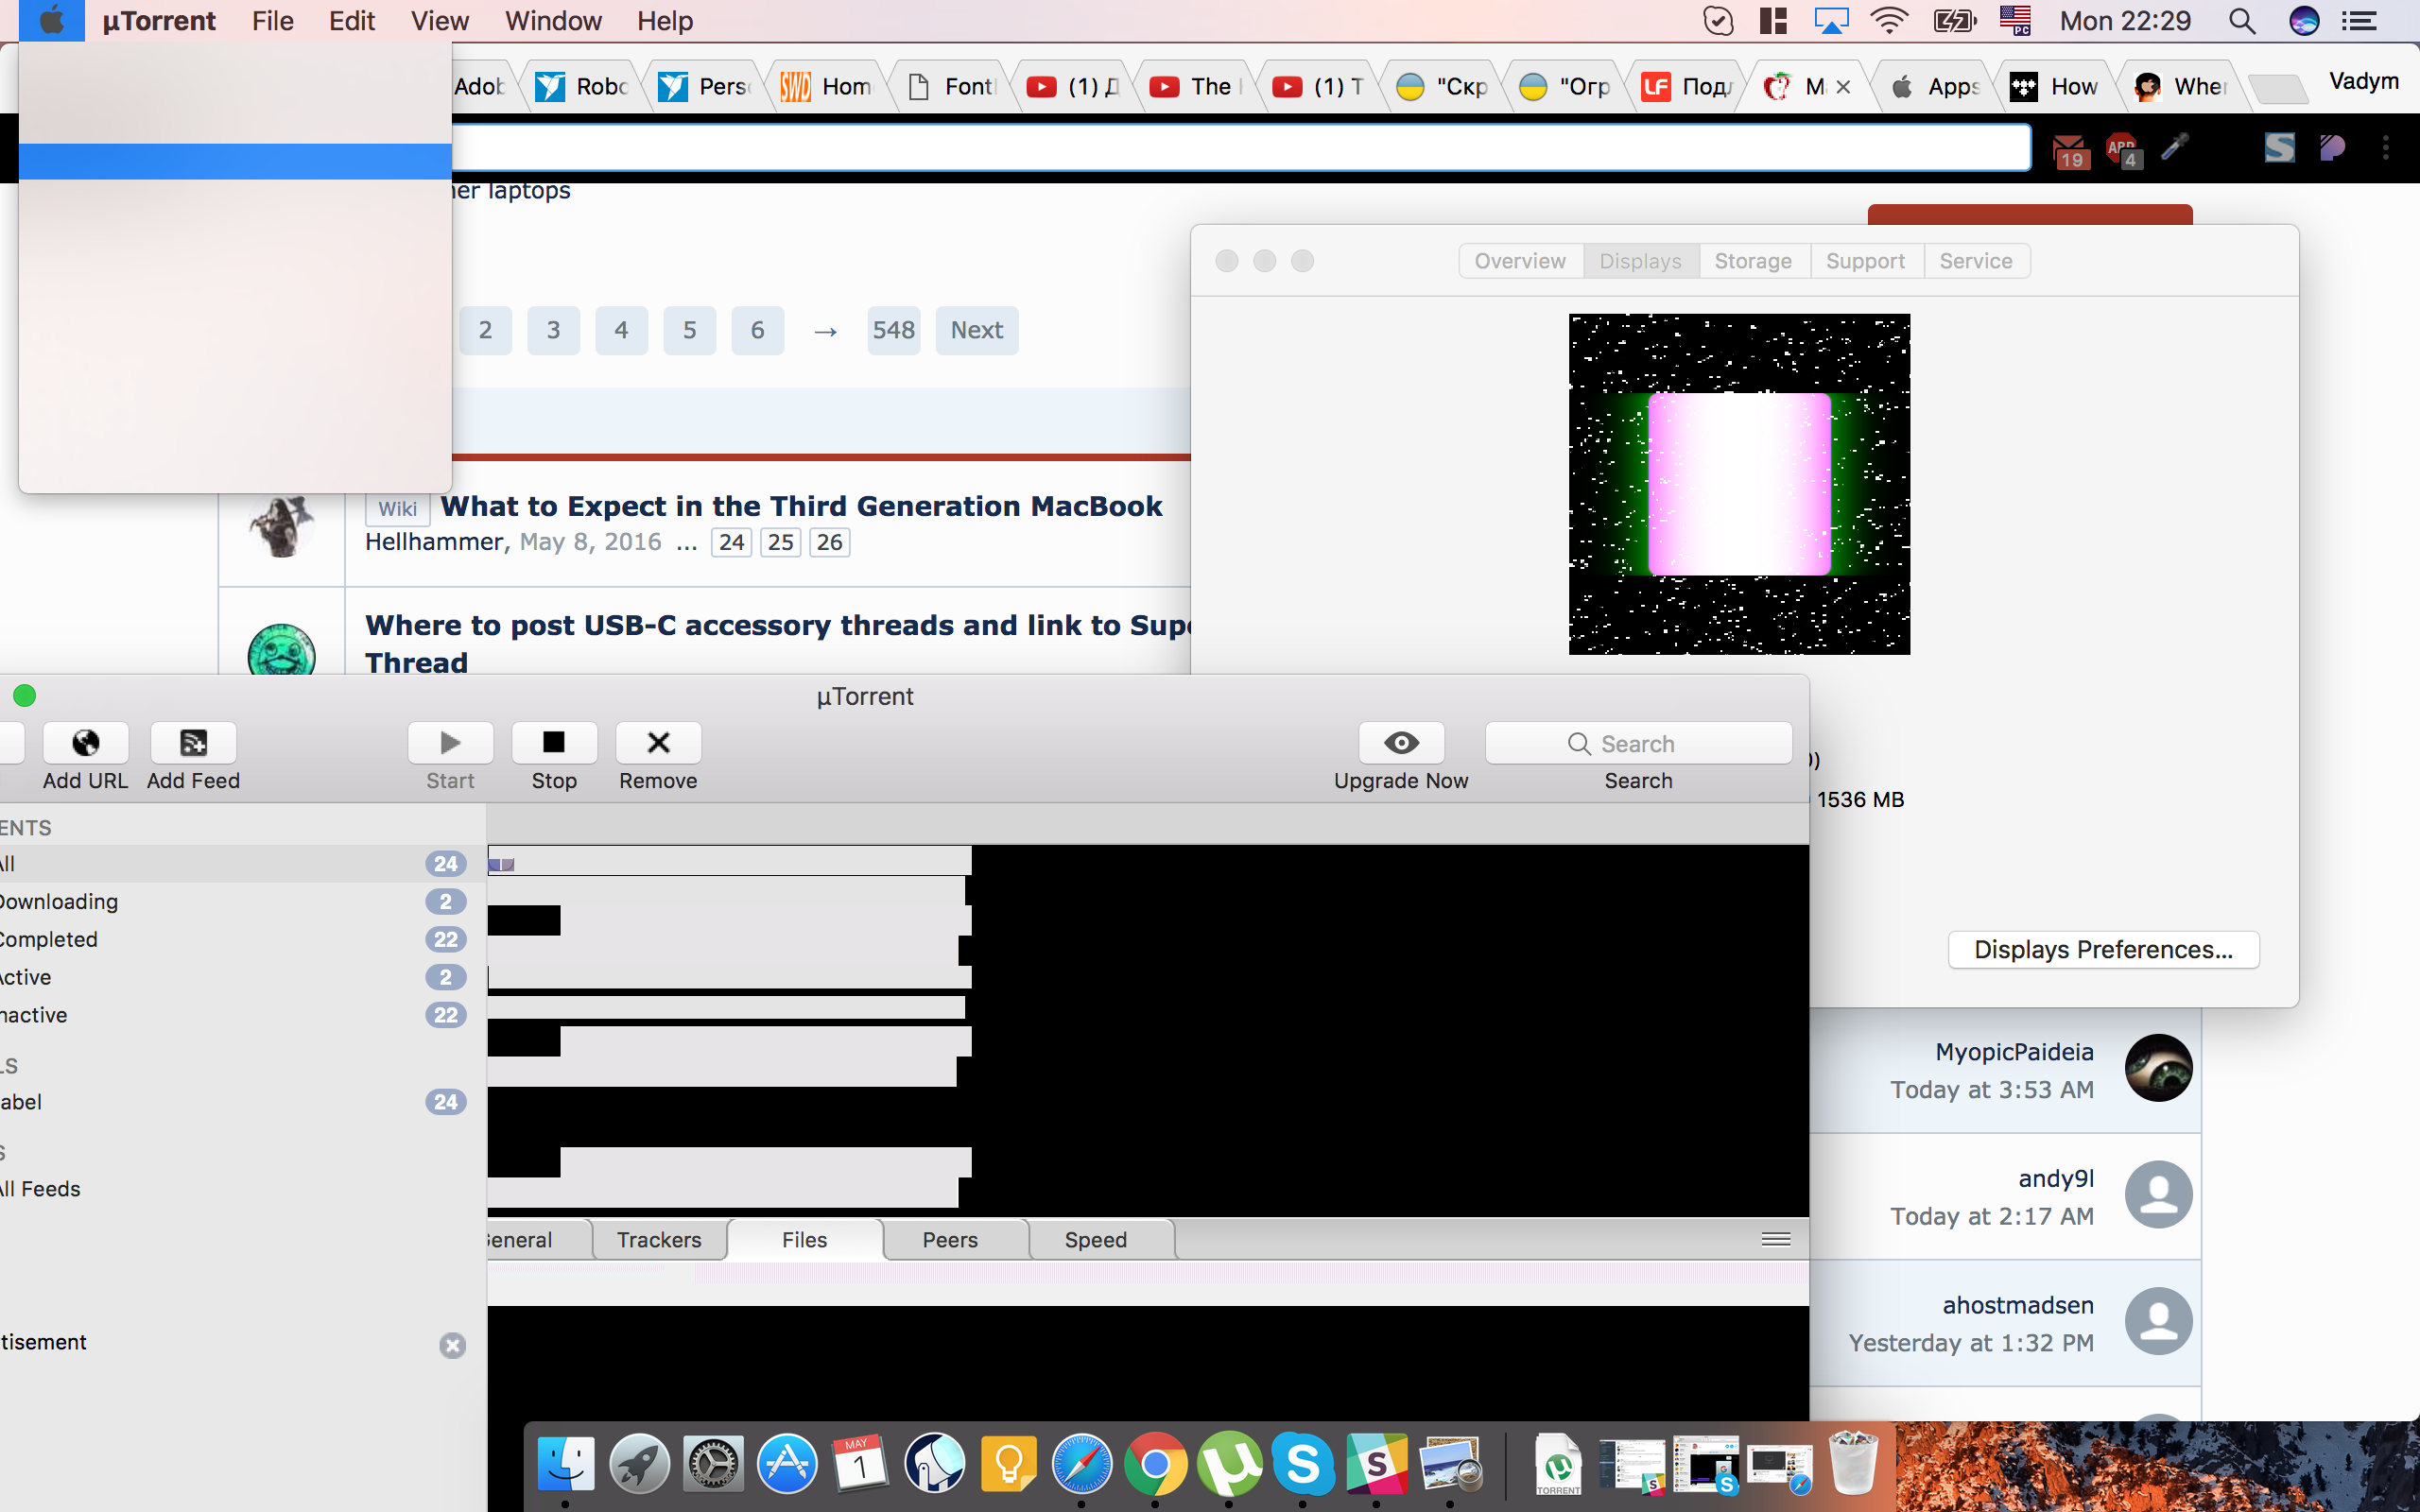
Task: Click the Add Feed icon
Action: click(193, 743)
